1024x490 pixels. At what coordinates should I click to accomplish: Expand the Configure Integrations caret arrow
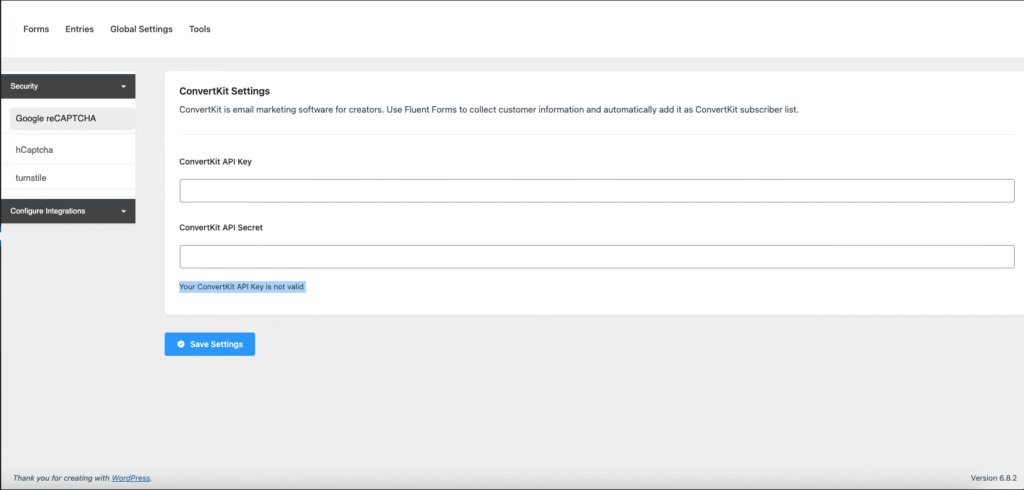point(123,212)
